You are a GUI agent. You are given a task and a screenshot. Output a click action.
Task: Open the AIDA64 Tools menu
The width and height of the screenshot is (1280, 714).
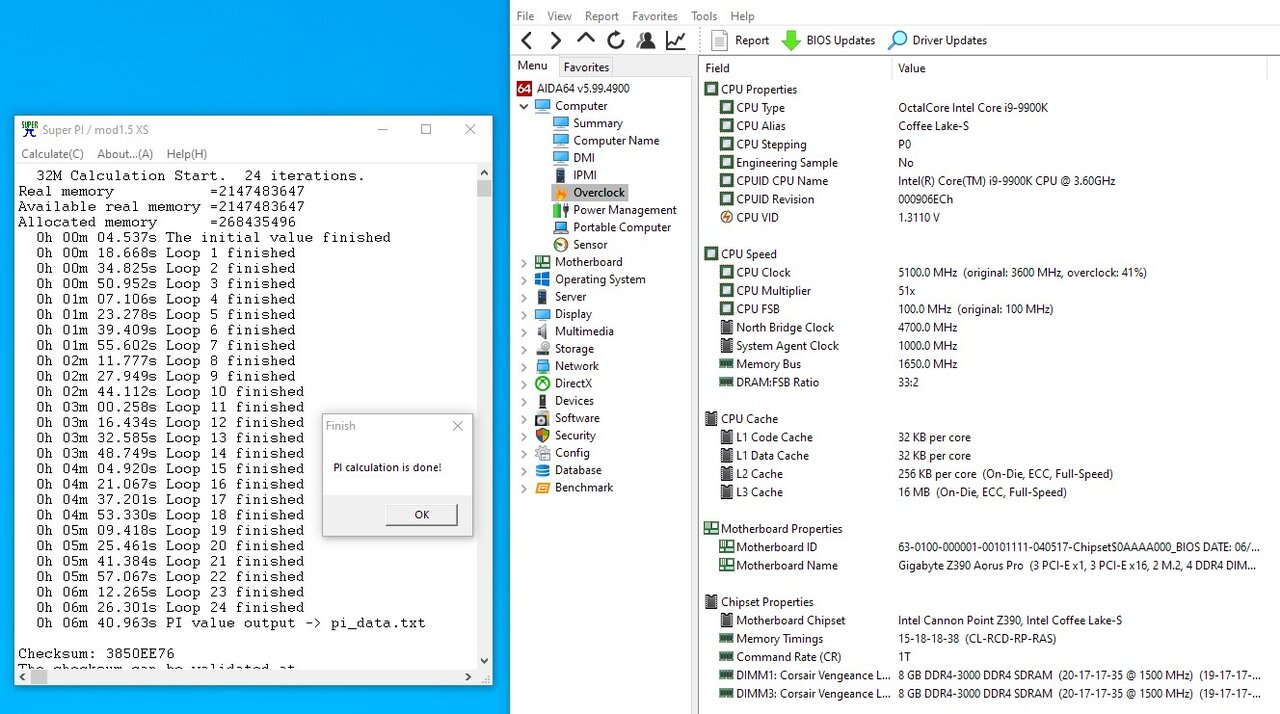pyautogui.click(x=704, y=16)
